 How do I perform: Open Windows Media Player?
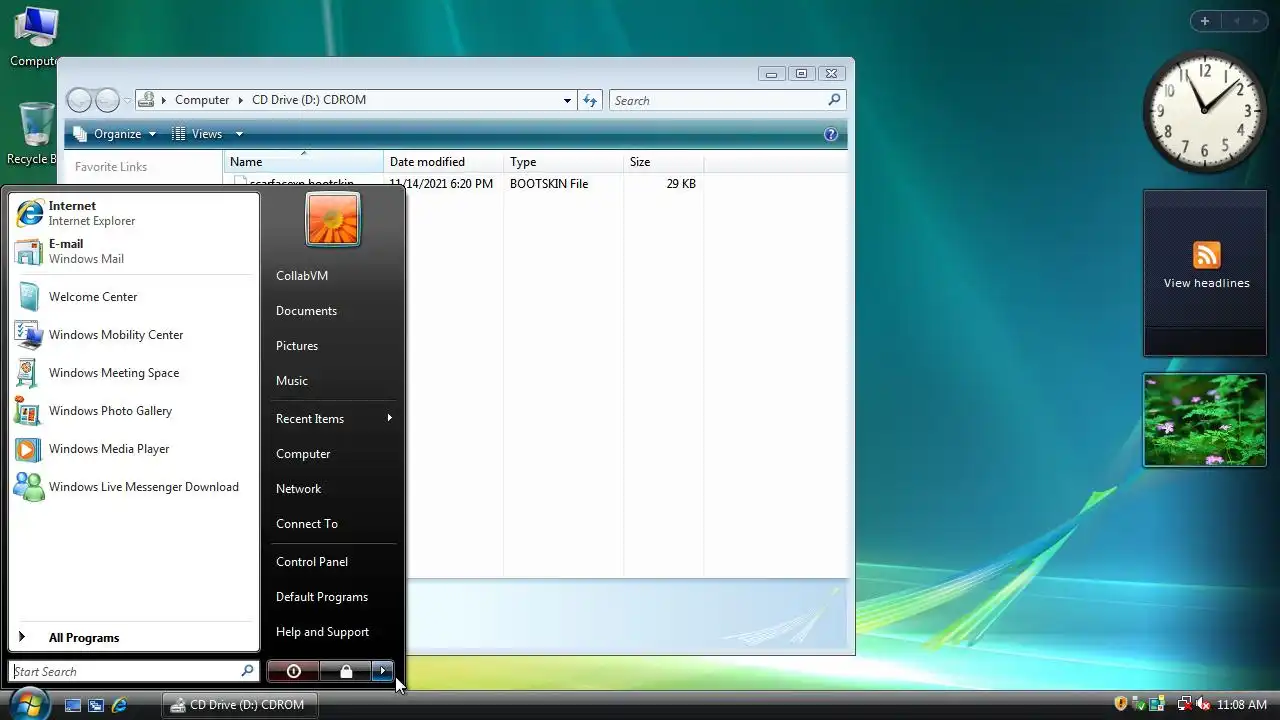[132, 449]
